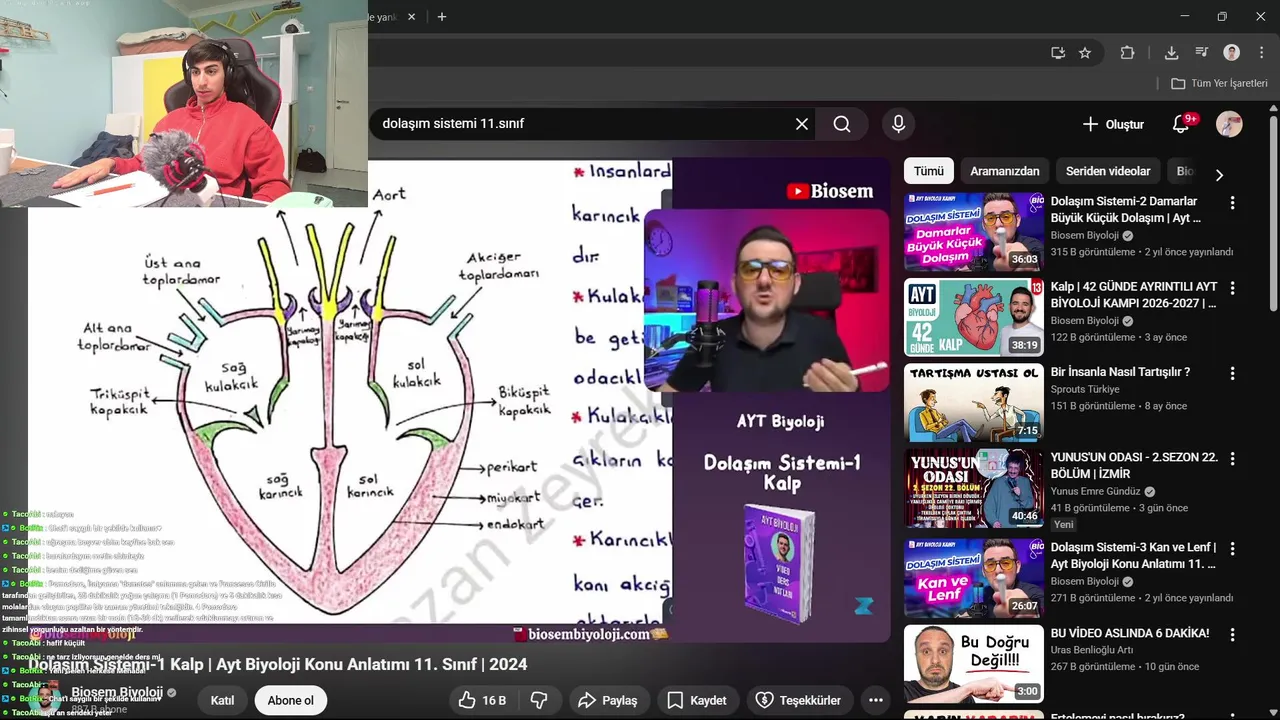Click Sprouts Türkiye channel name

click(x=1085, y=389)
